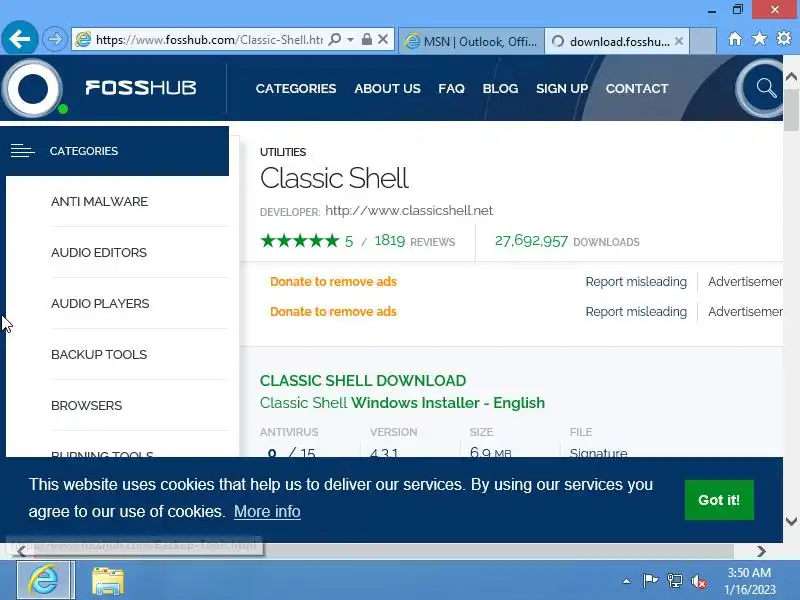The height and width of the screenshot is (600, 800).
Task: Open Action Center flag icon
Action: 650,581
